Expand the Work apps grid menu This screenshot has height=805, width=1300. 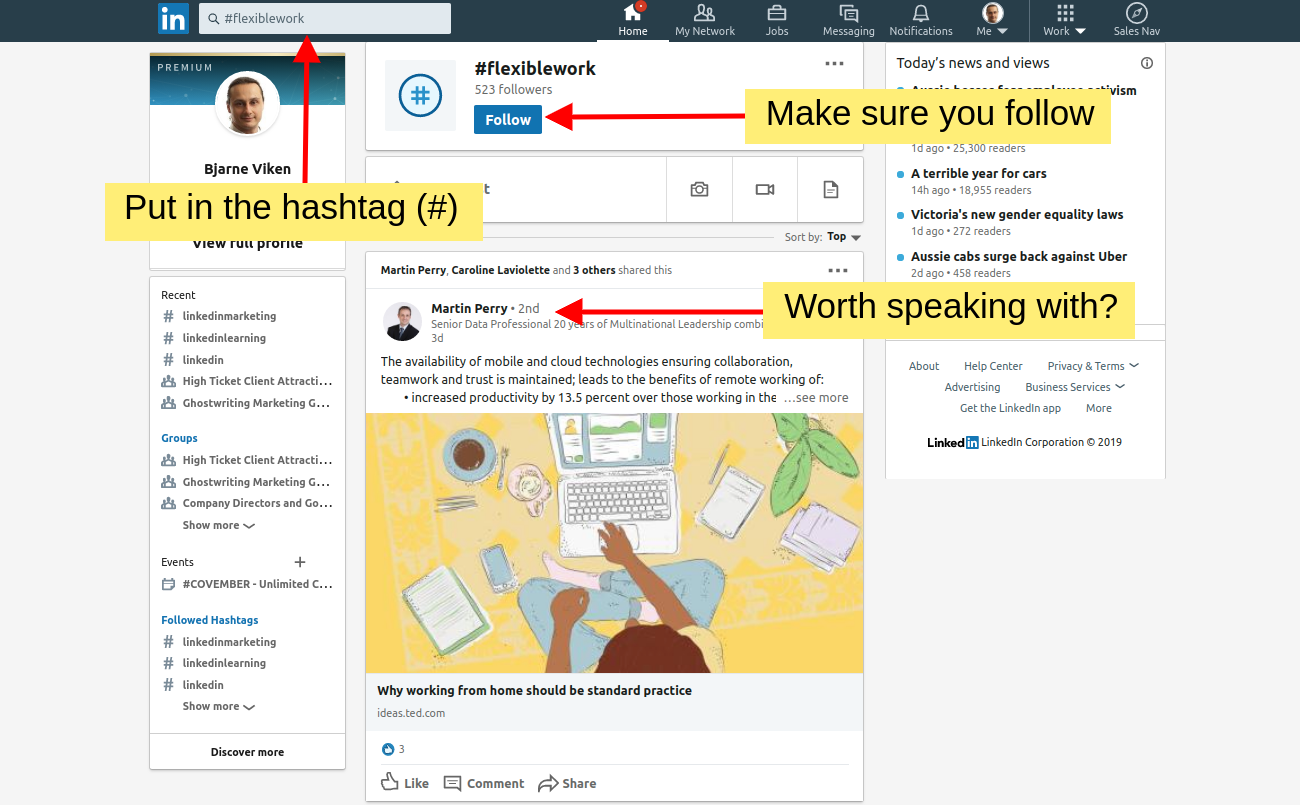coord(1065,21)
